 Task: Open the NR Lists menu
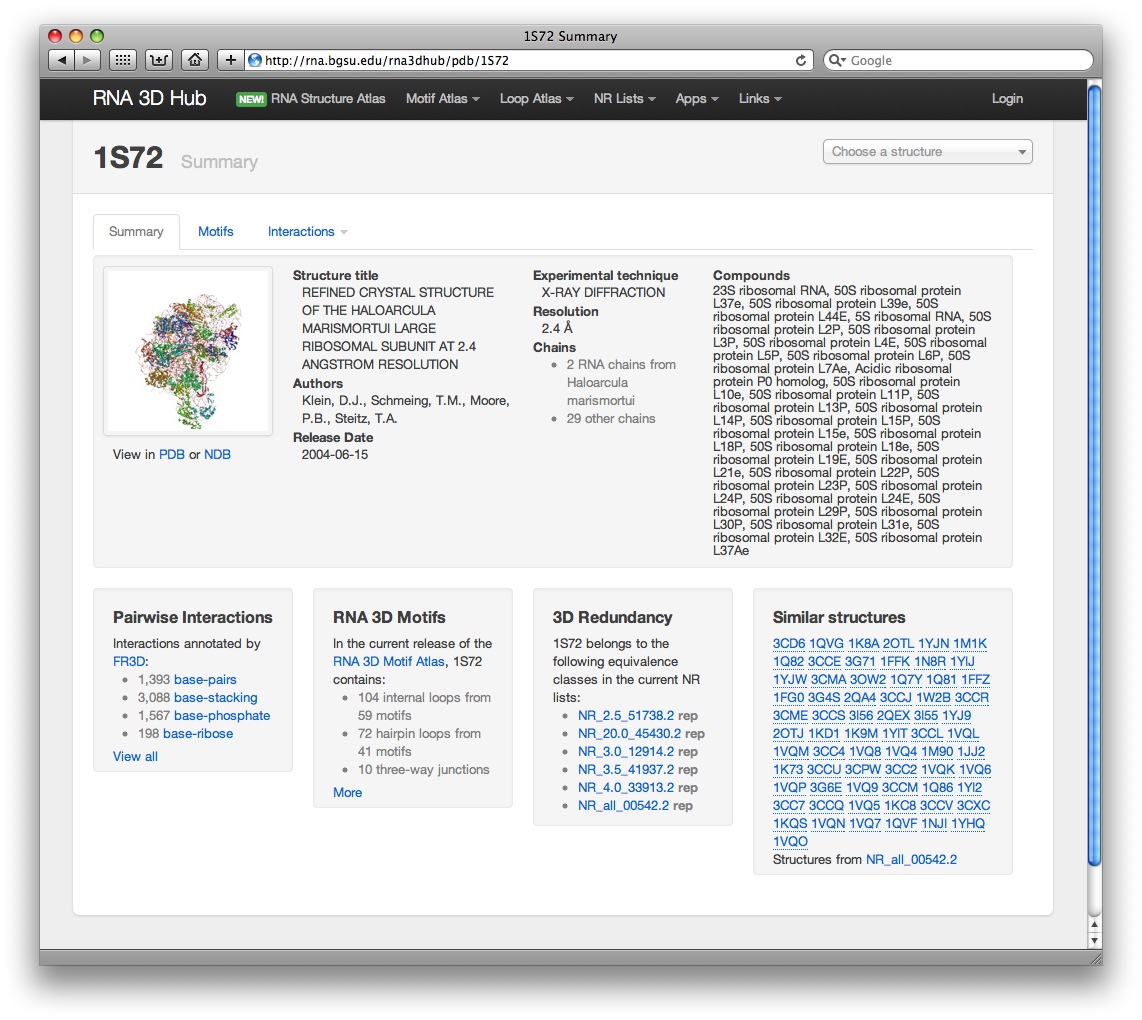pyautogui.click(x=624, y=99)
